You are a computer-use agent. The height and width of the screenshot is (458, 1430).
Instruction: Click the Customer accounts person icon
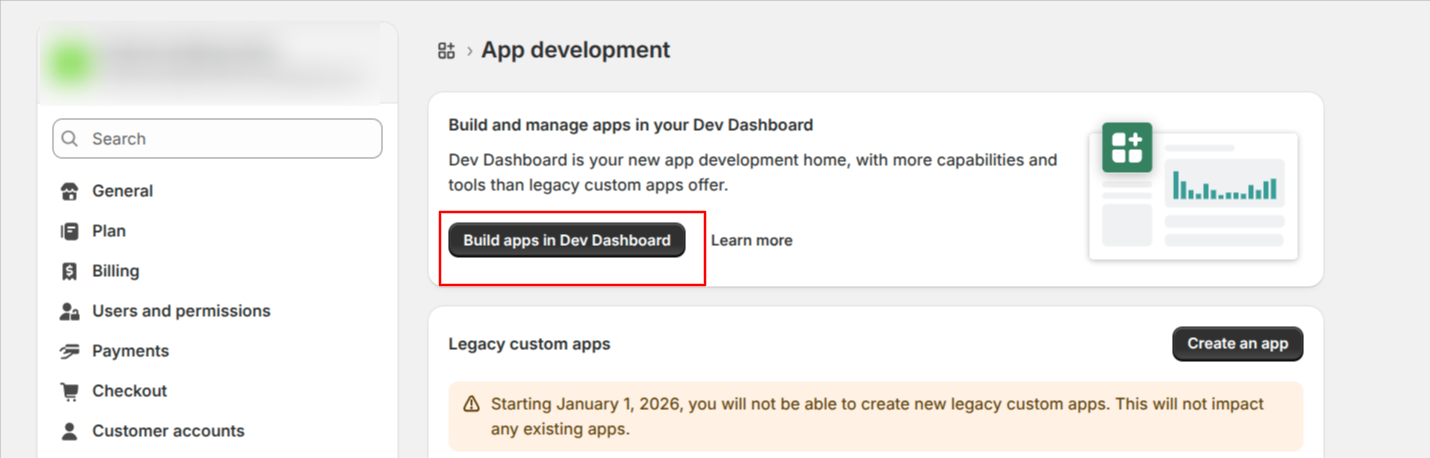click(69, 431)
